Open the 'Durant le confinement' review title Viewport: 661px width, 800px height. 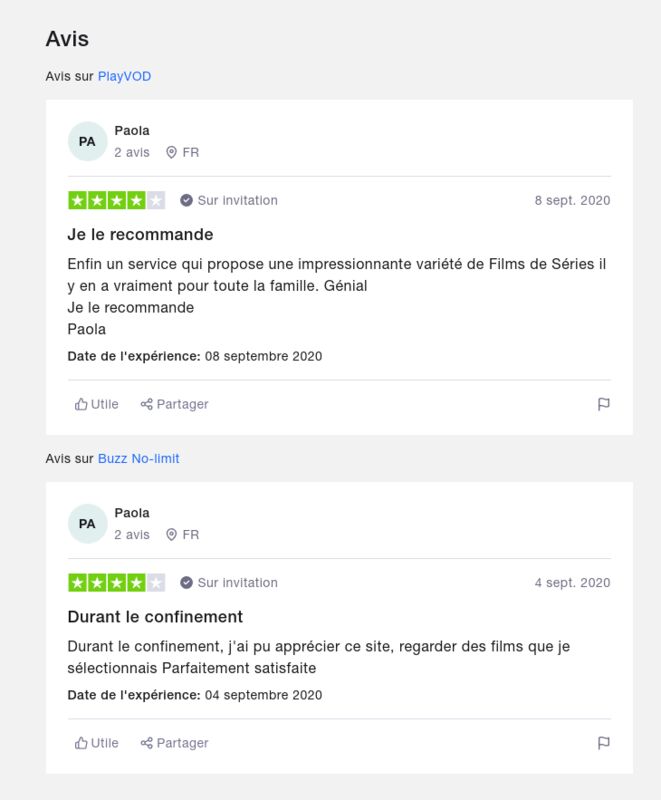tap(155, 616)
